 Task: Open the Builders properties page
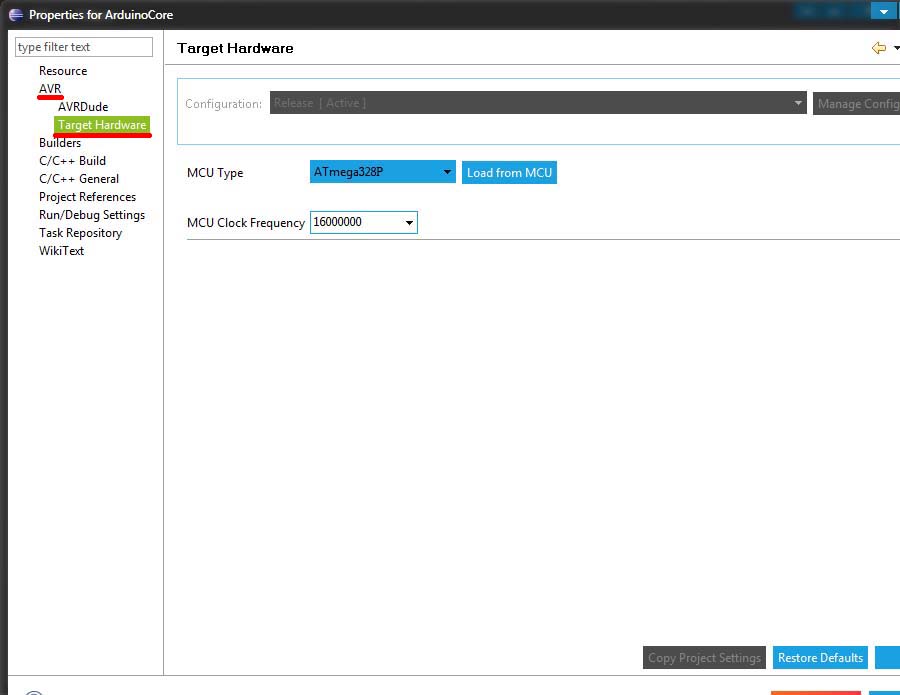(60, 143)
